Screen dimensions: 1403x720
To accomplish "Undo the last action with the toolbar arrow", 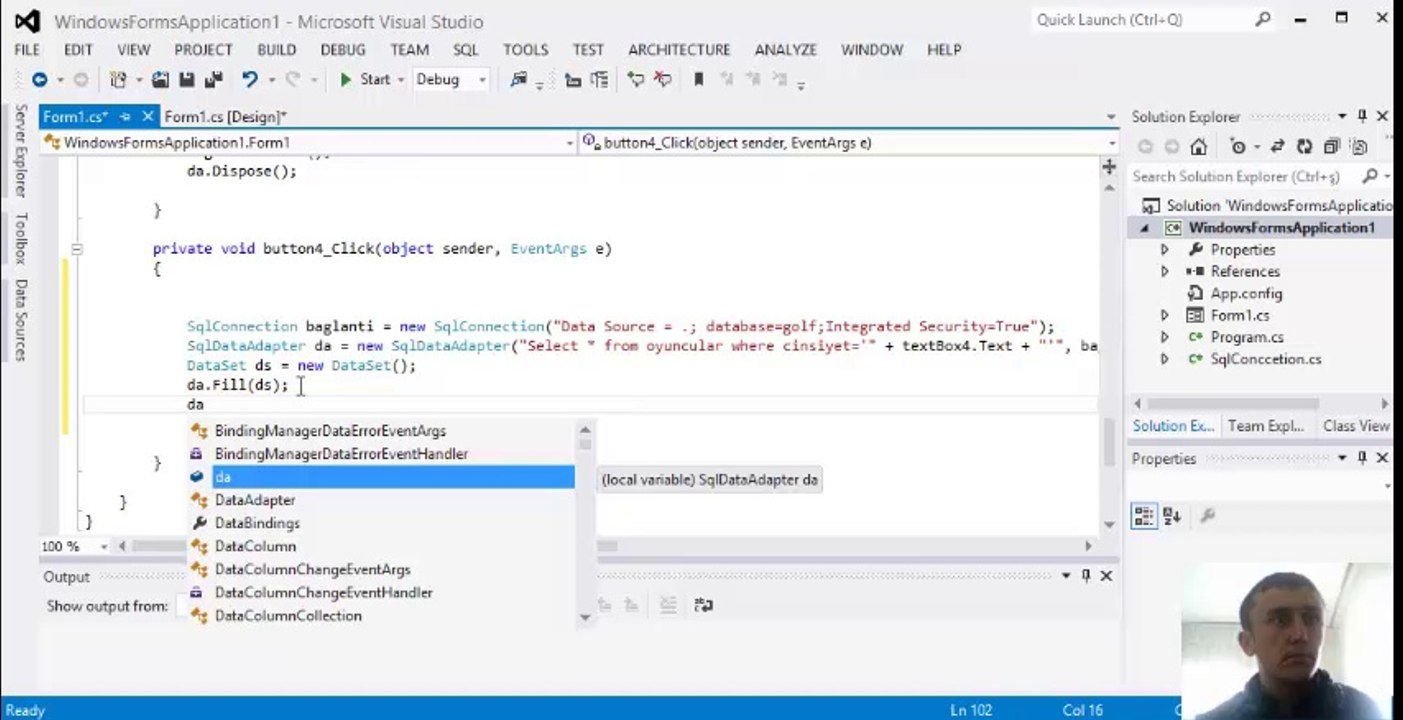I will 249,80.
